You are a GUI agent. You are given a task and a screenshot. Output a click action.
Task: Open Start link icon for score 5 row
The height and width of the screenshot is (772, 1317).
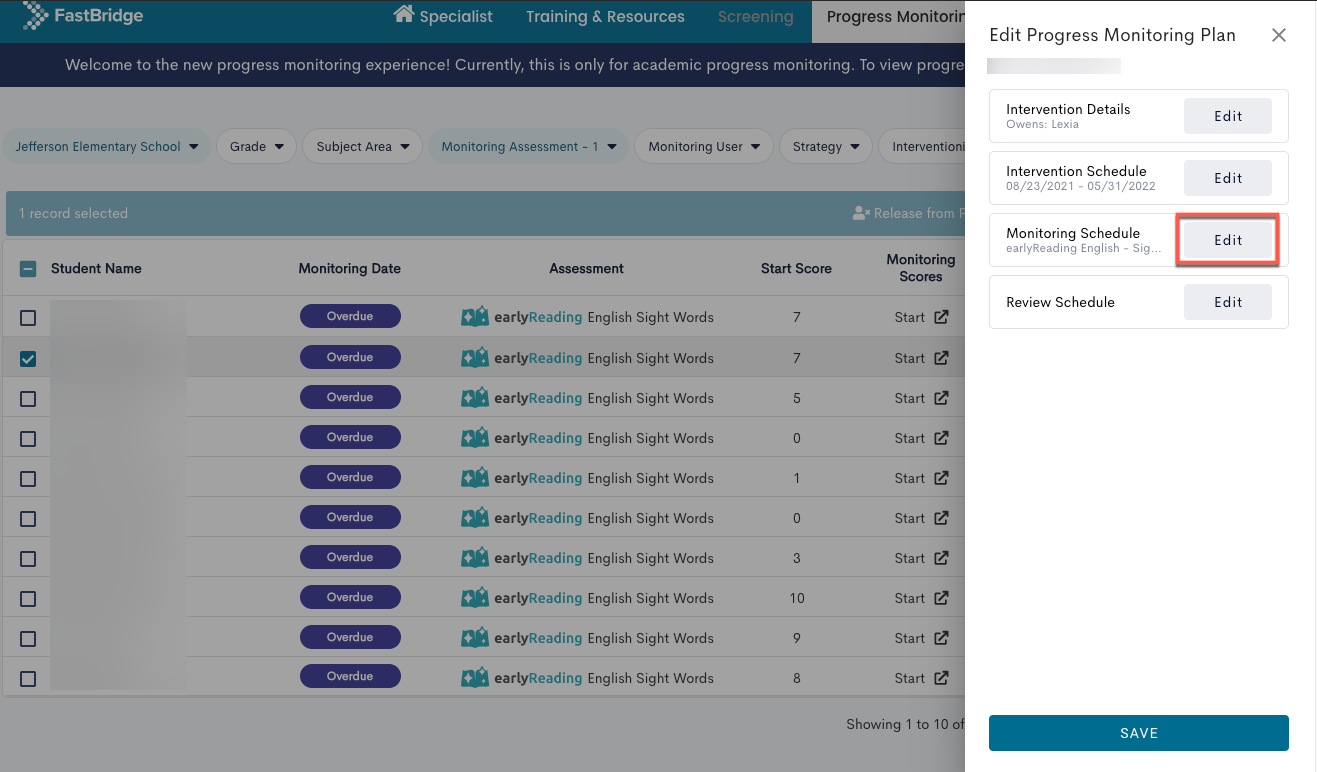(941, 398)
